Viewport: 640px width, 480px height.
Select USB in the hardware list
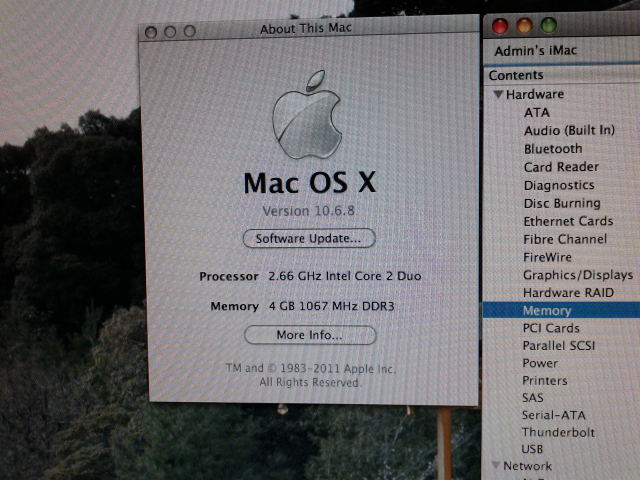[535, 451]
